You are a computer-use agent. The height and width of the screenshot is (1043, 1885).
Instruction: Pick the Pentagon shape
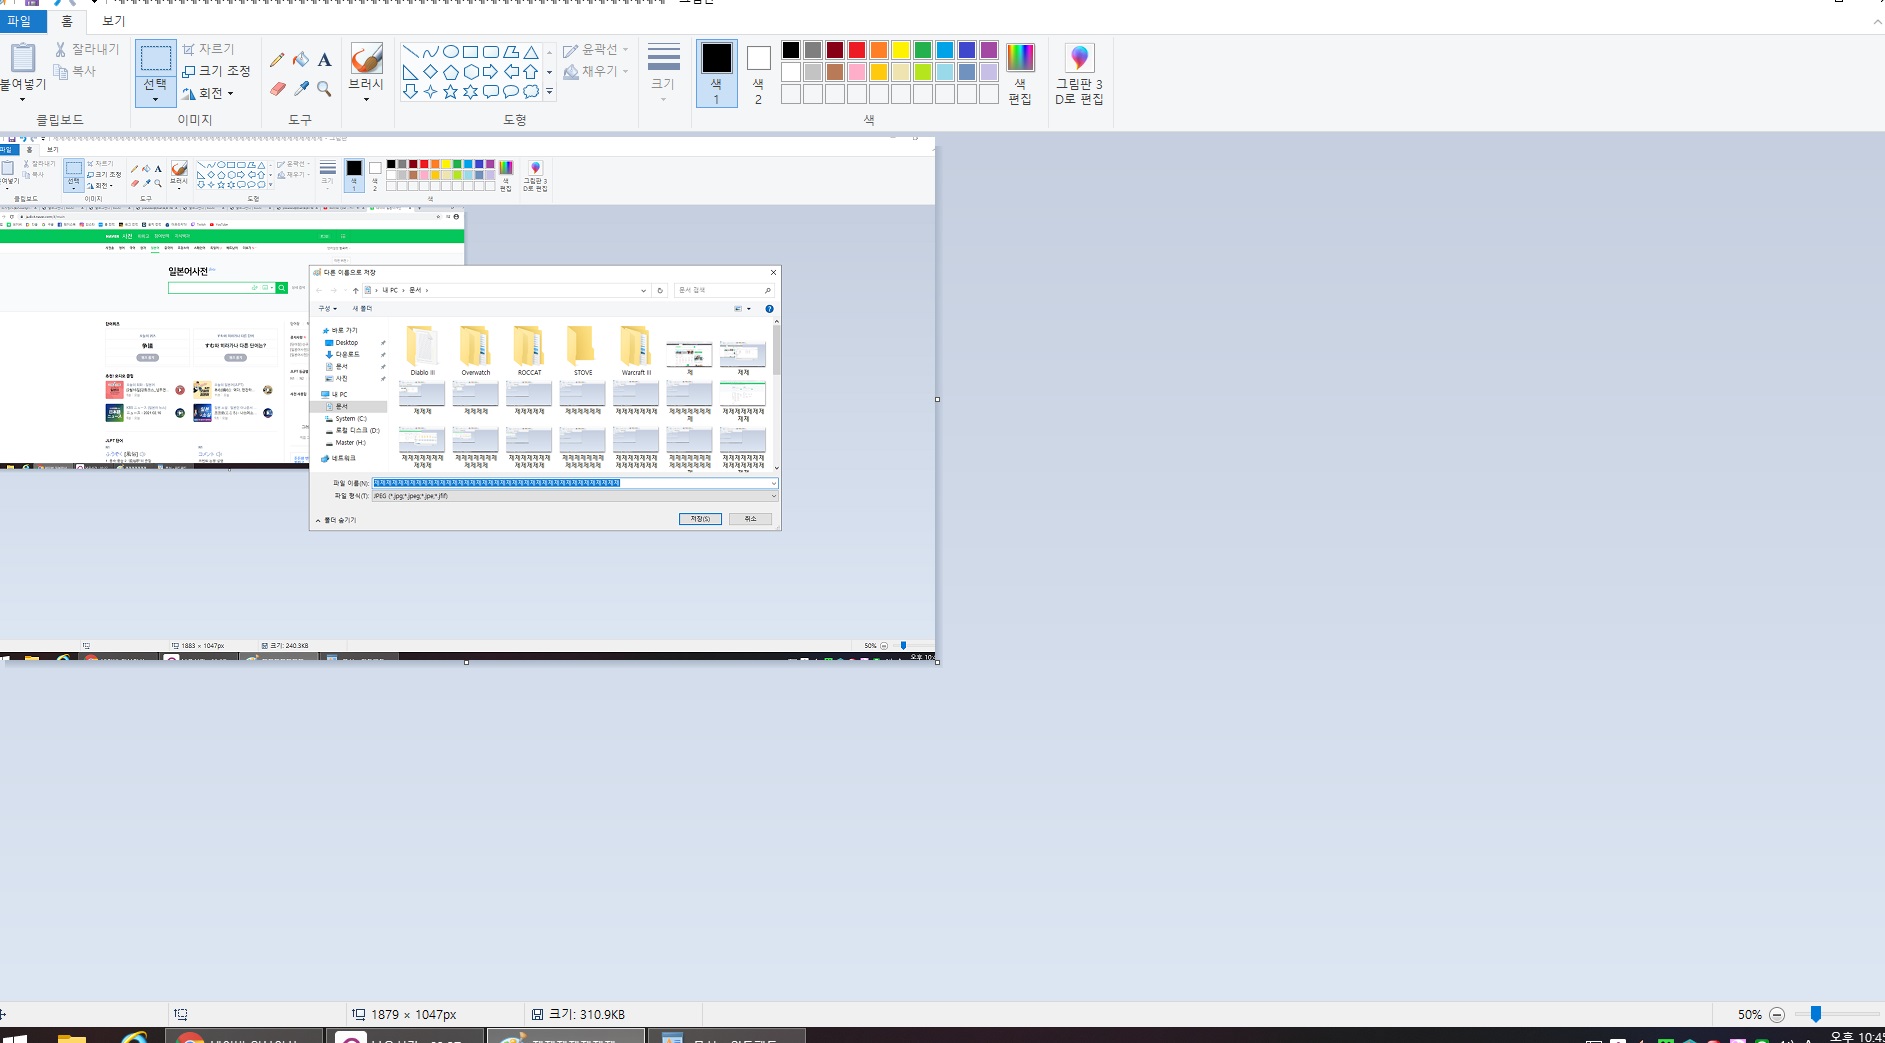[x=450, y=72]
